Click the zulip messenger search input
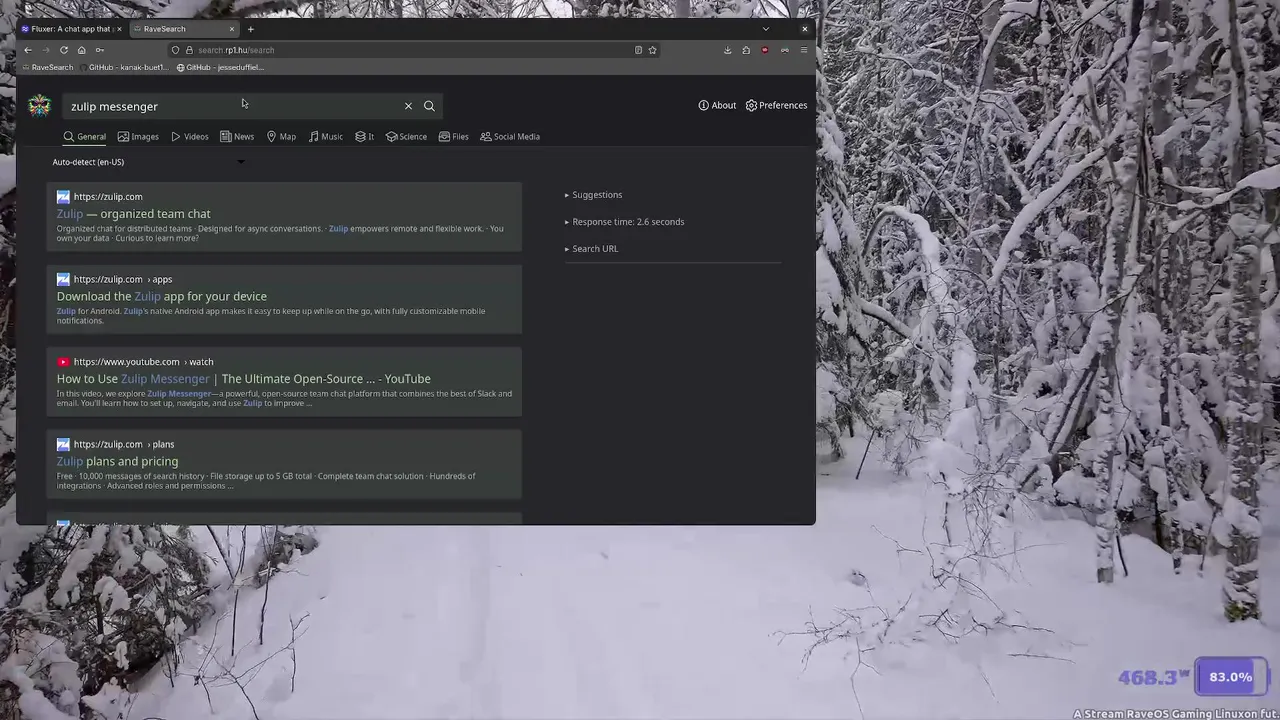 click(232, 106)
